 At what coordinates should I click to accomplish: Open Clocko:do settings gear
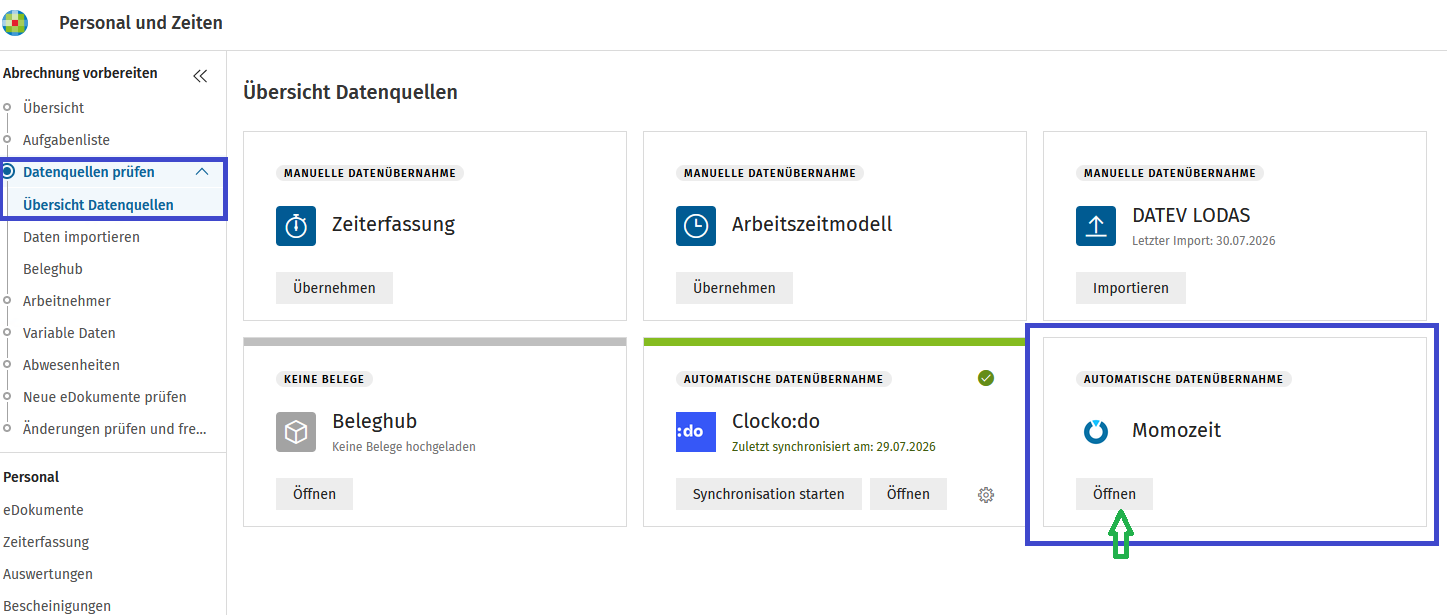[986, 494]
